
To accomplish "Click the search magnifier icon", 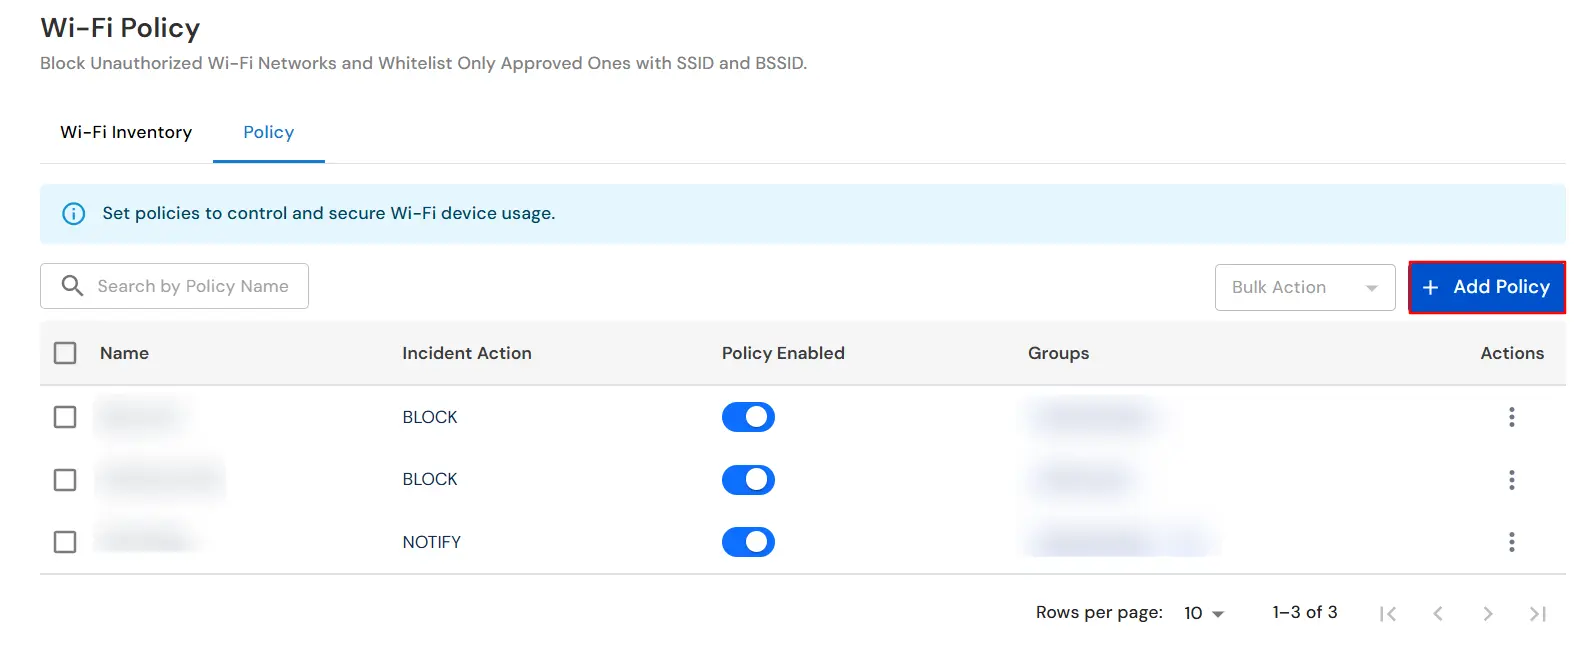I will click(72, 286).
